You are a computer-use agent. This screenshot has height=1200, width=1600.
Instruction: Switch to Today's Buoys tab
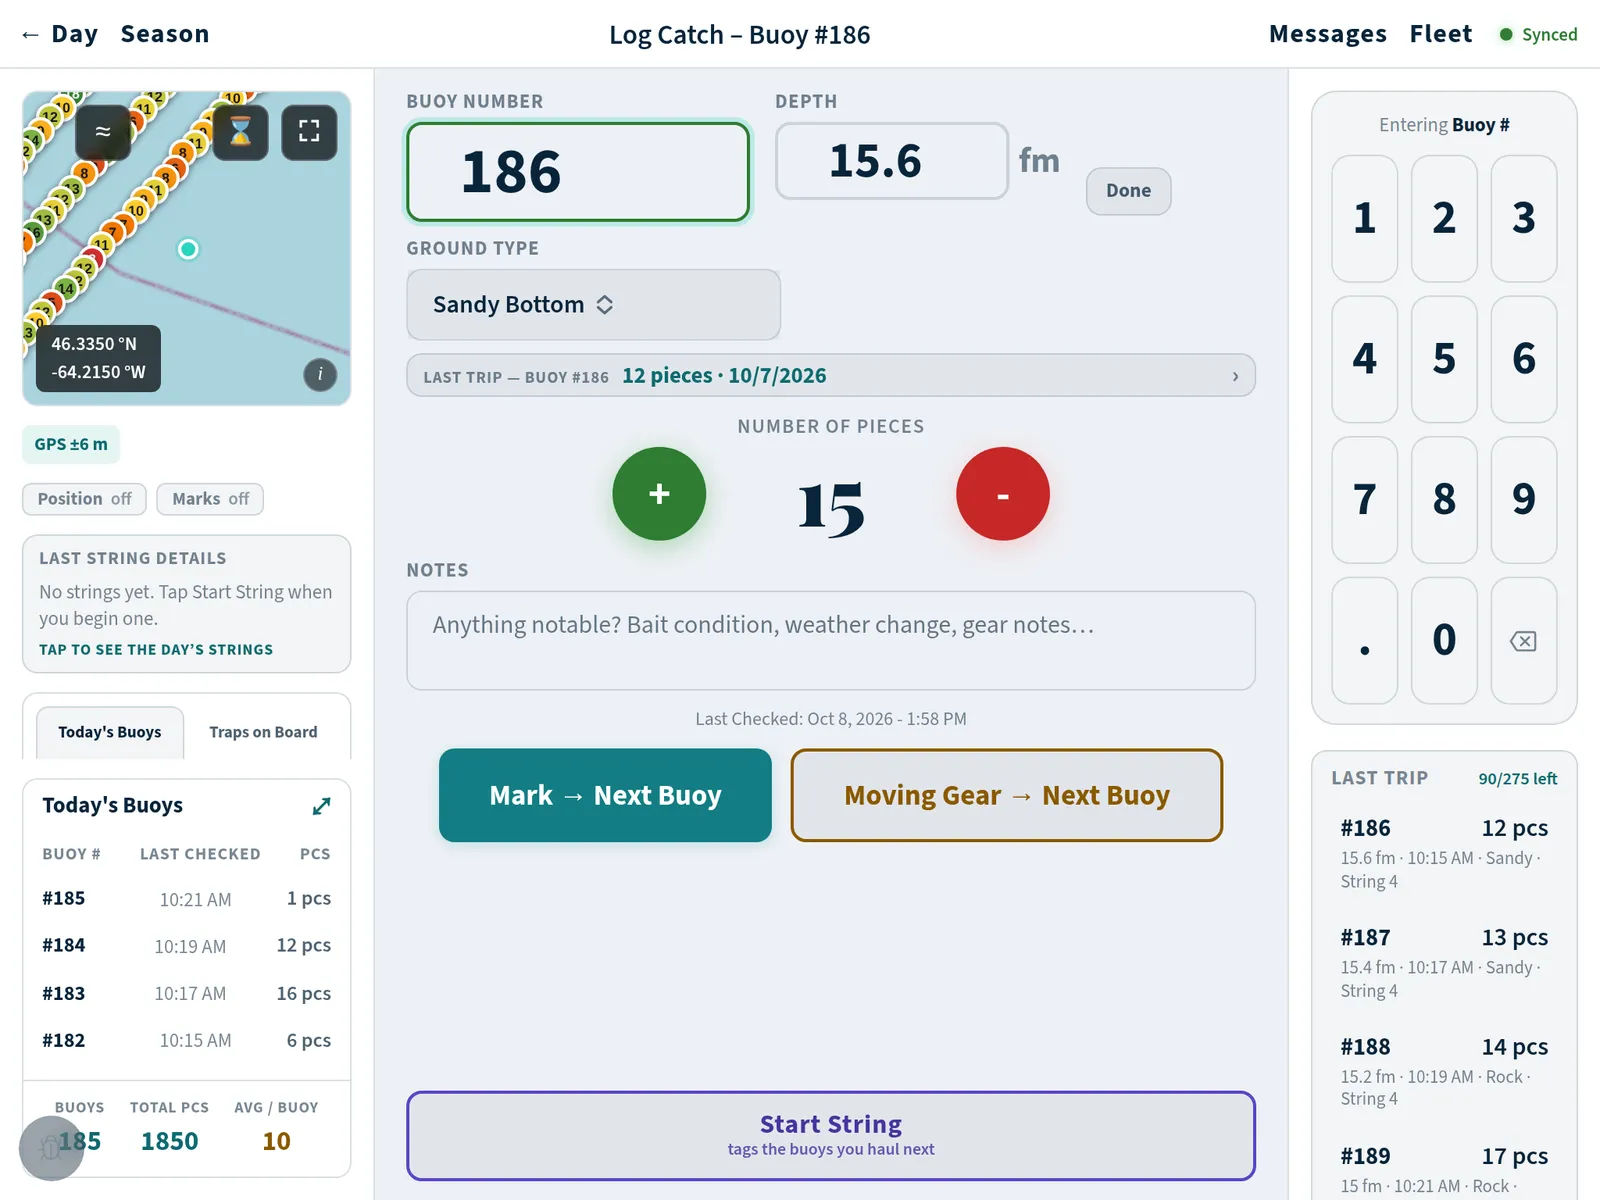110,732
